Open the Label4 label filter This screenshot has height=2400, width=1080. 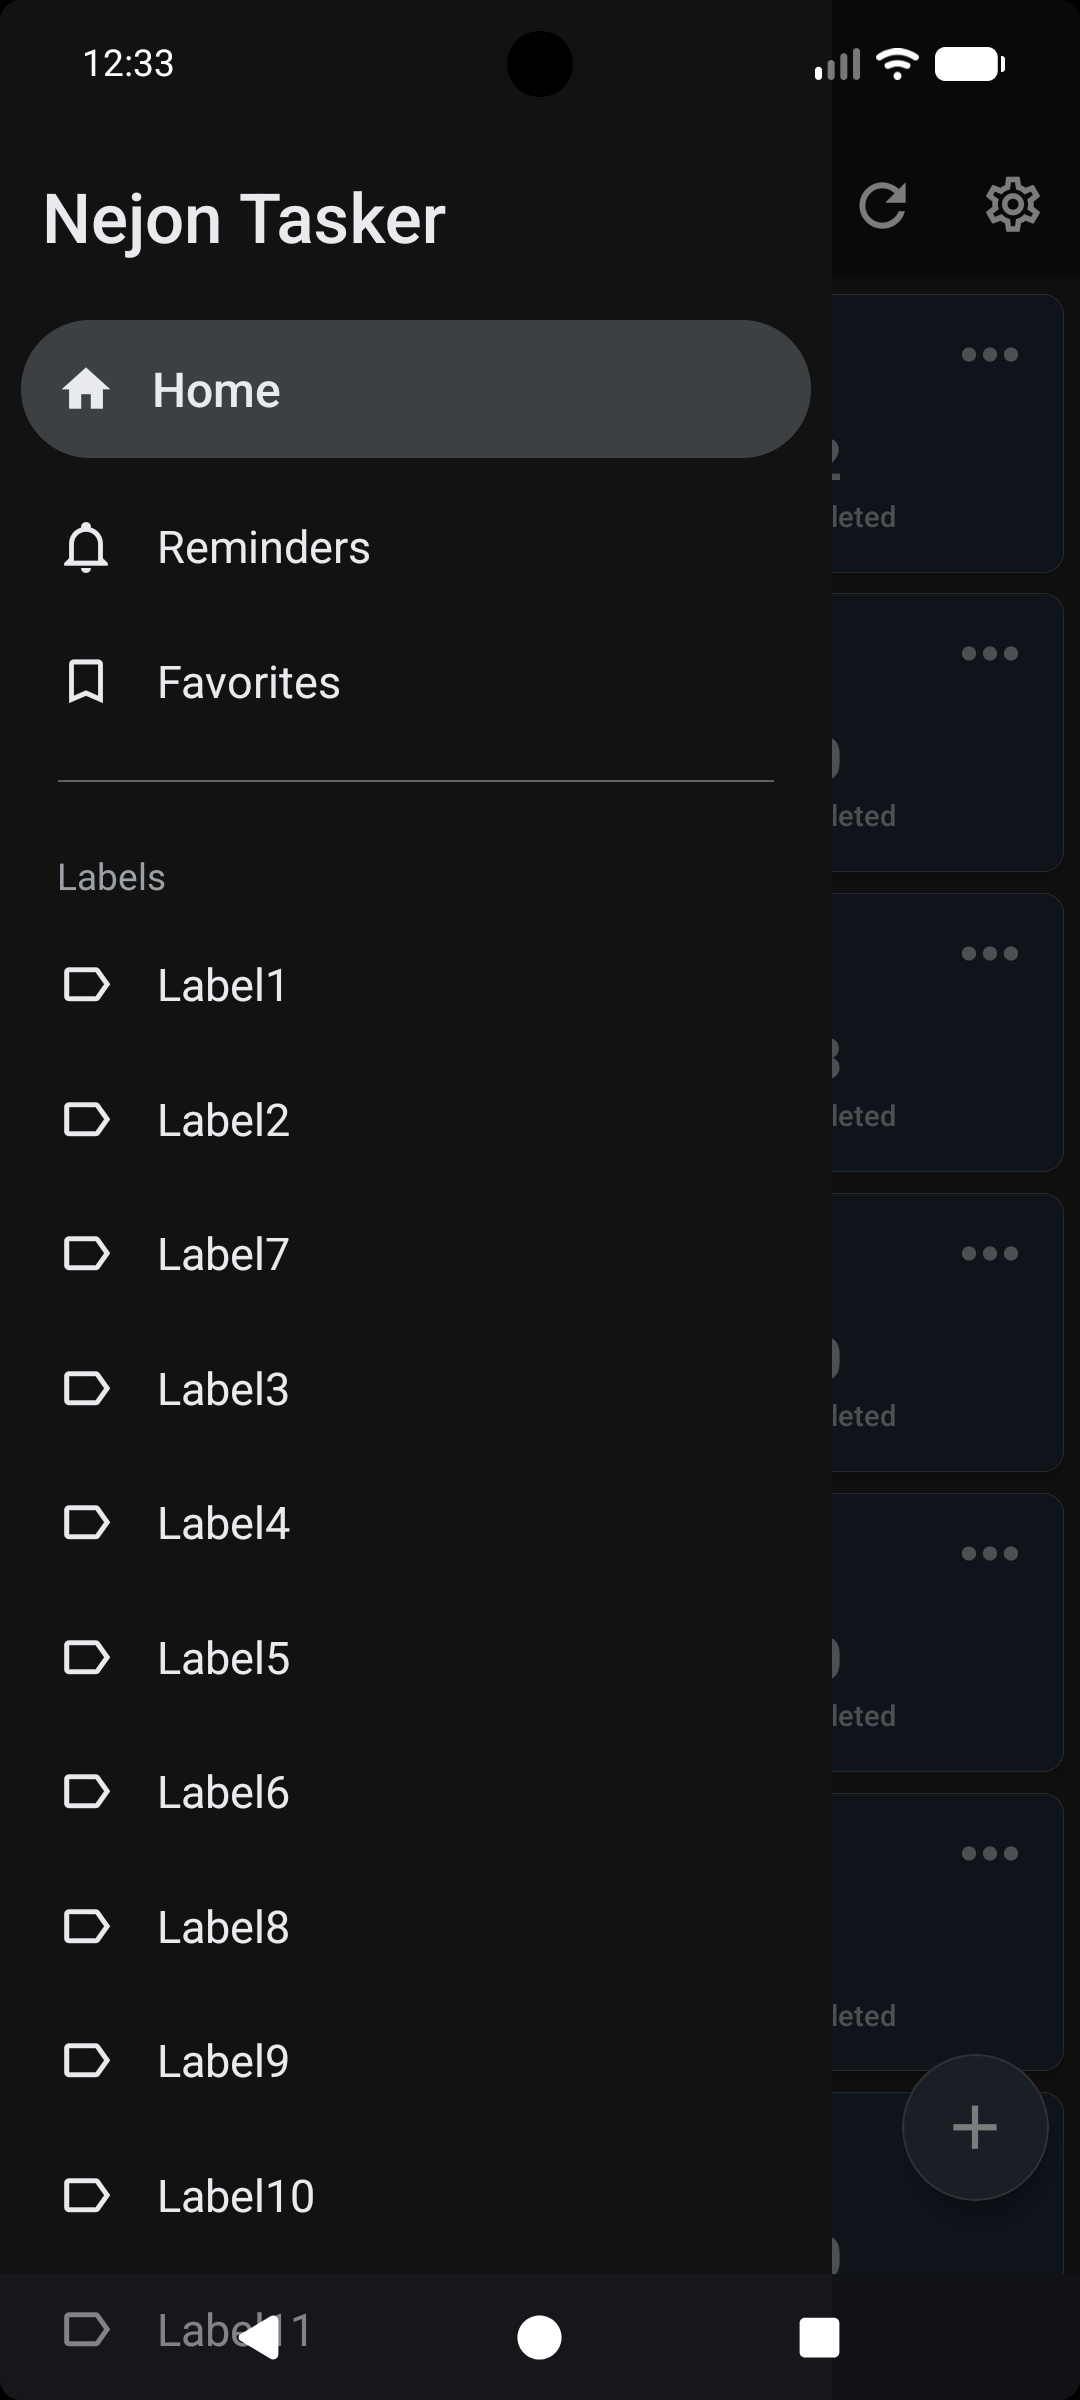[x=224, y=1524]
